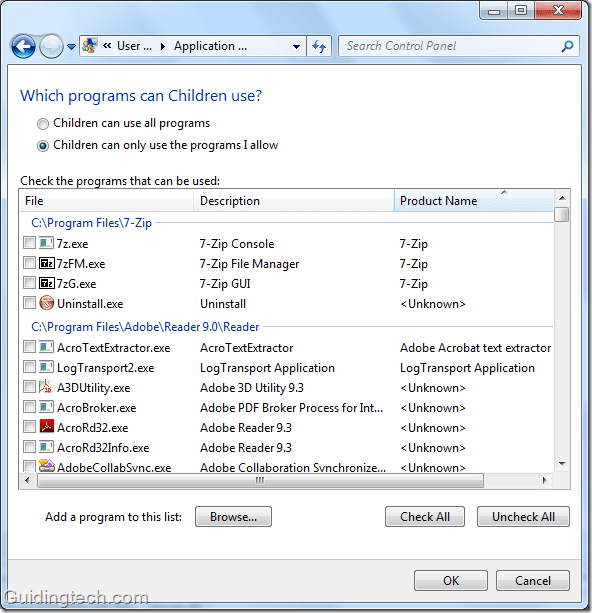Check the AcroRd32.exe checkbox
The height and width of the screenshot is (613, 592).
tap(29, 427)
